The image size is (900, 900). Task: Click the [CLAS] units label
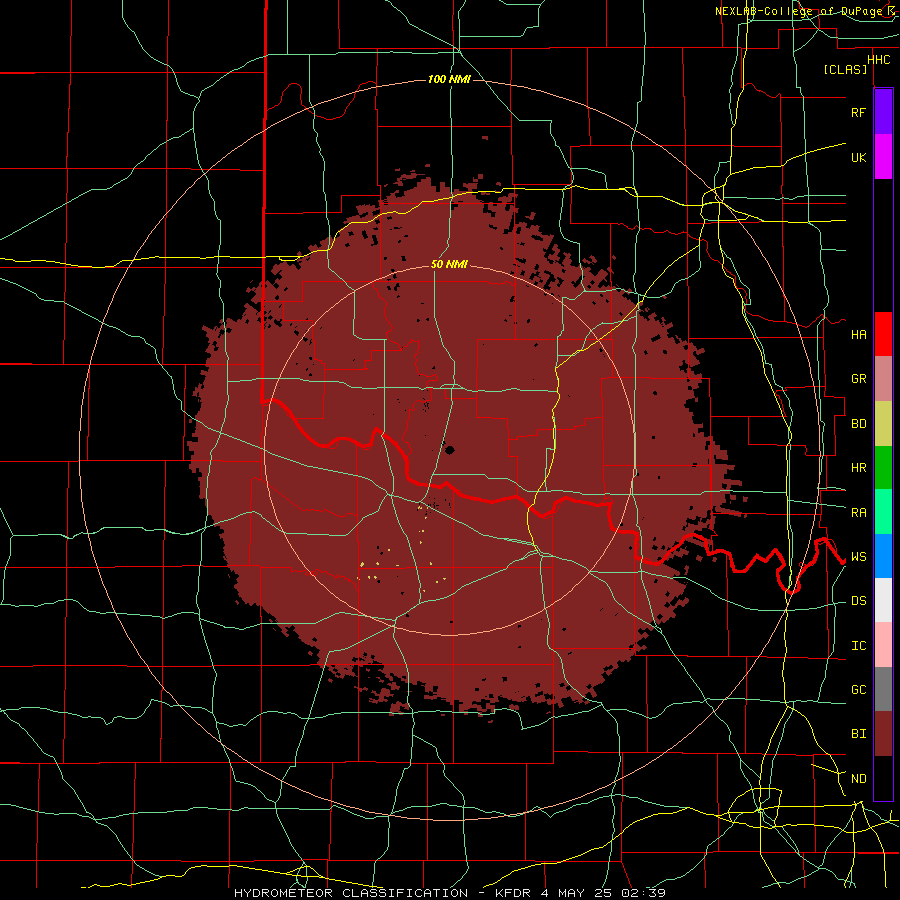click(x=845, y=70)
